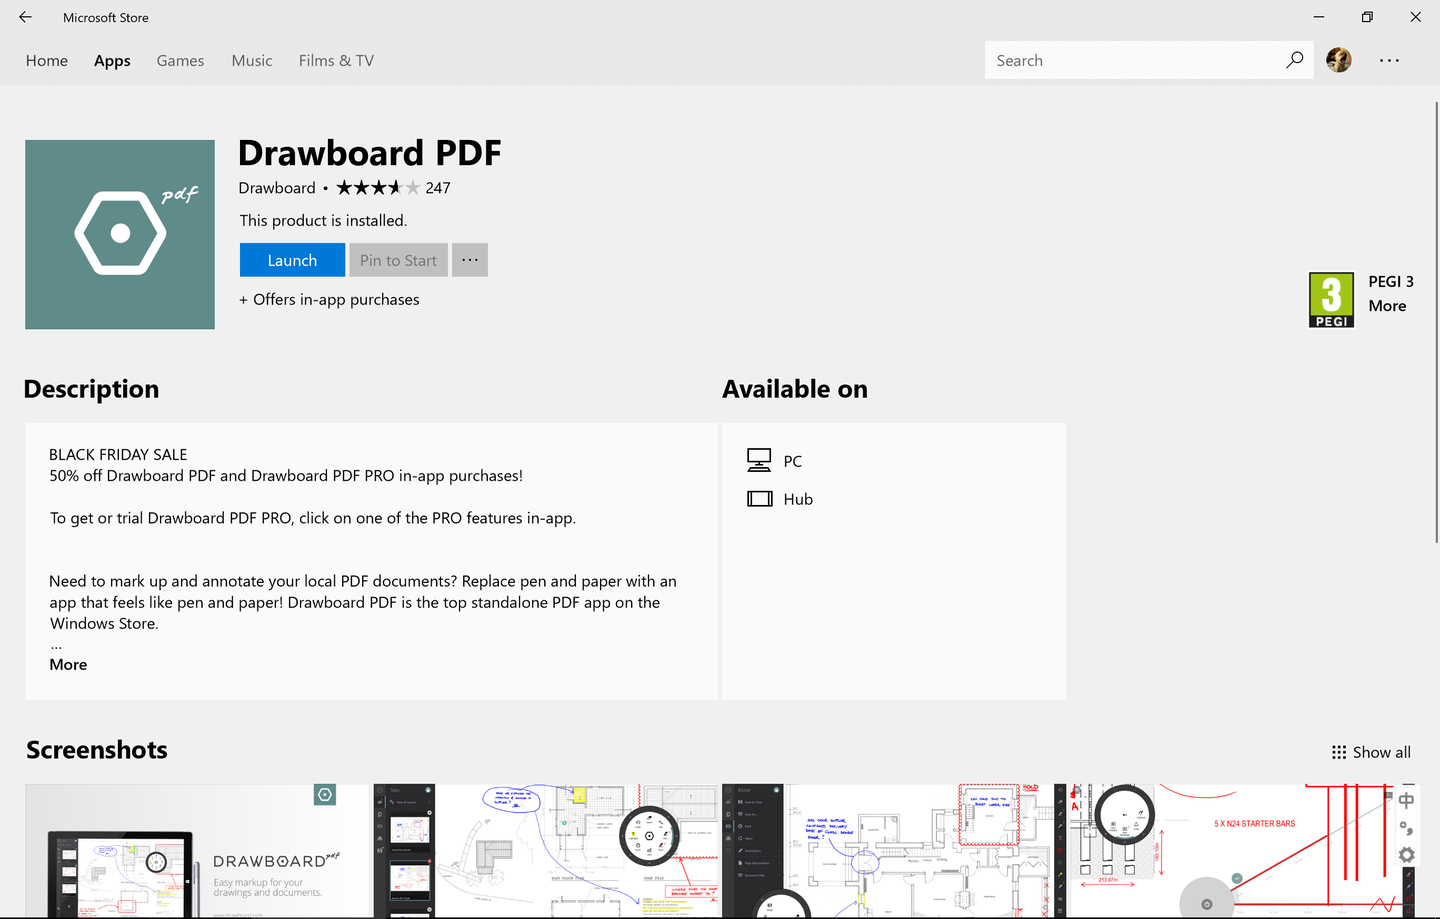Click the PEGI 3 rating badge
The width and height of the screenshot is (1440, 919).
click(x=1330, y=299)
